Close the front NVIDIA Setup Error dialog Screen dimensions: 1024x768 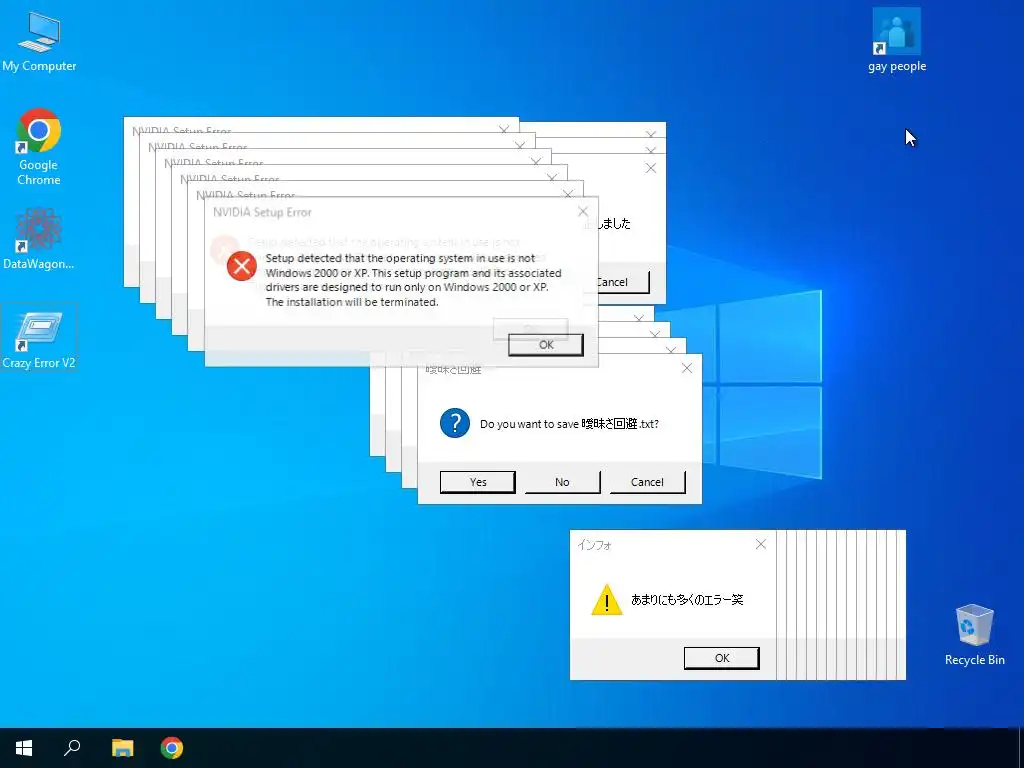pyautogui.click(x=583, y=212)
